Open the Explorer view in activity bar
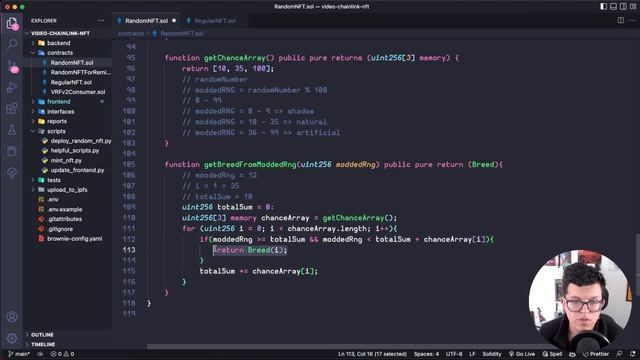The image size is (640, 360). [12, 23]
